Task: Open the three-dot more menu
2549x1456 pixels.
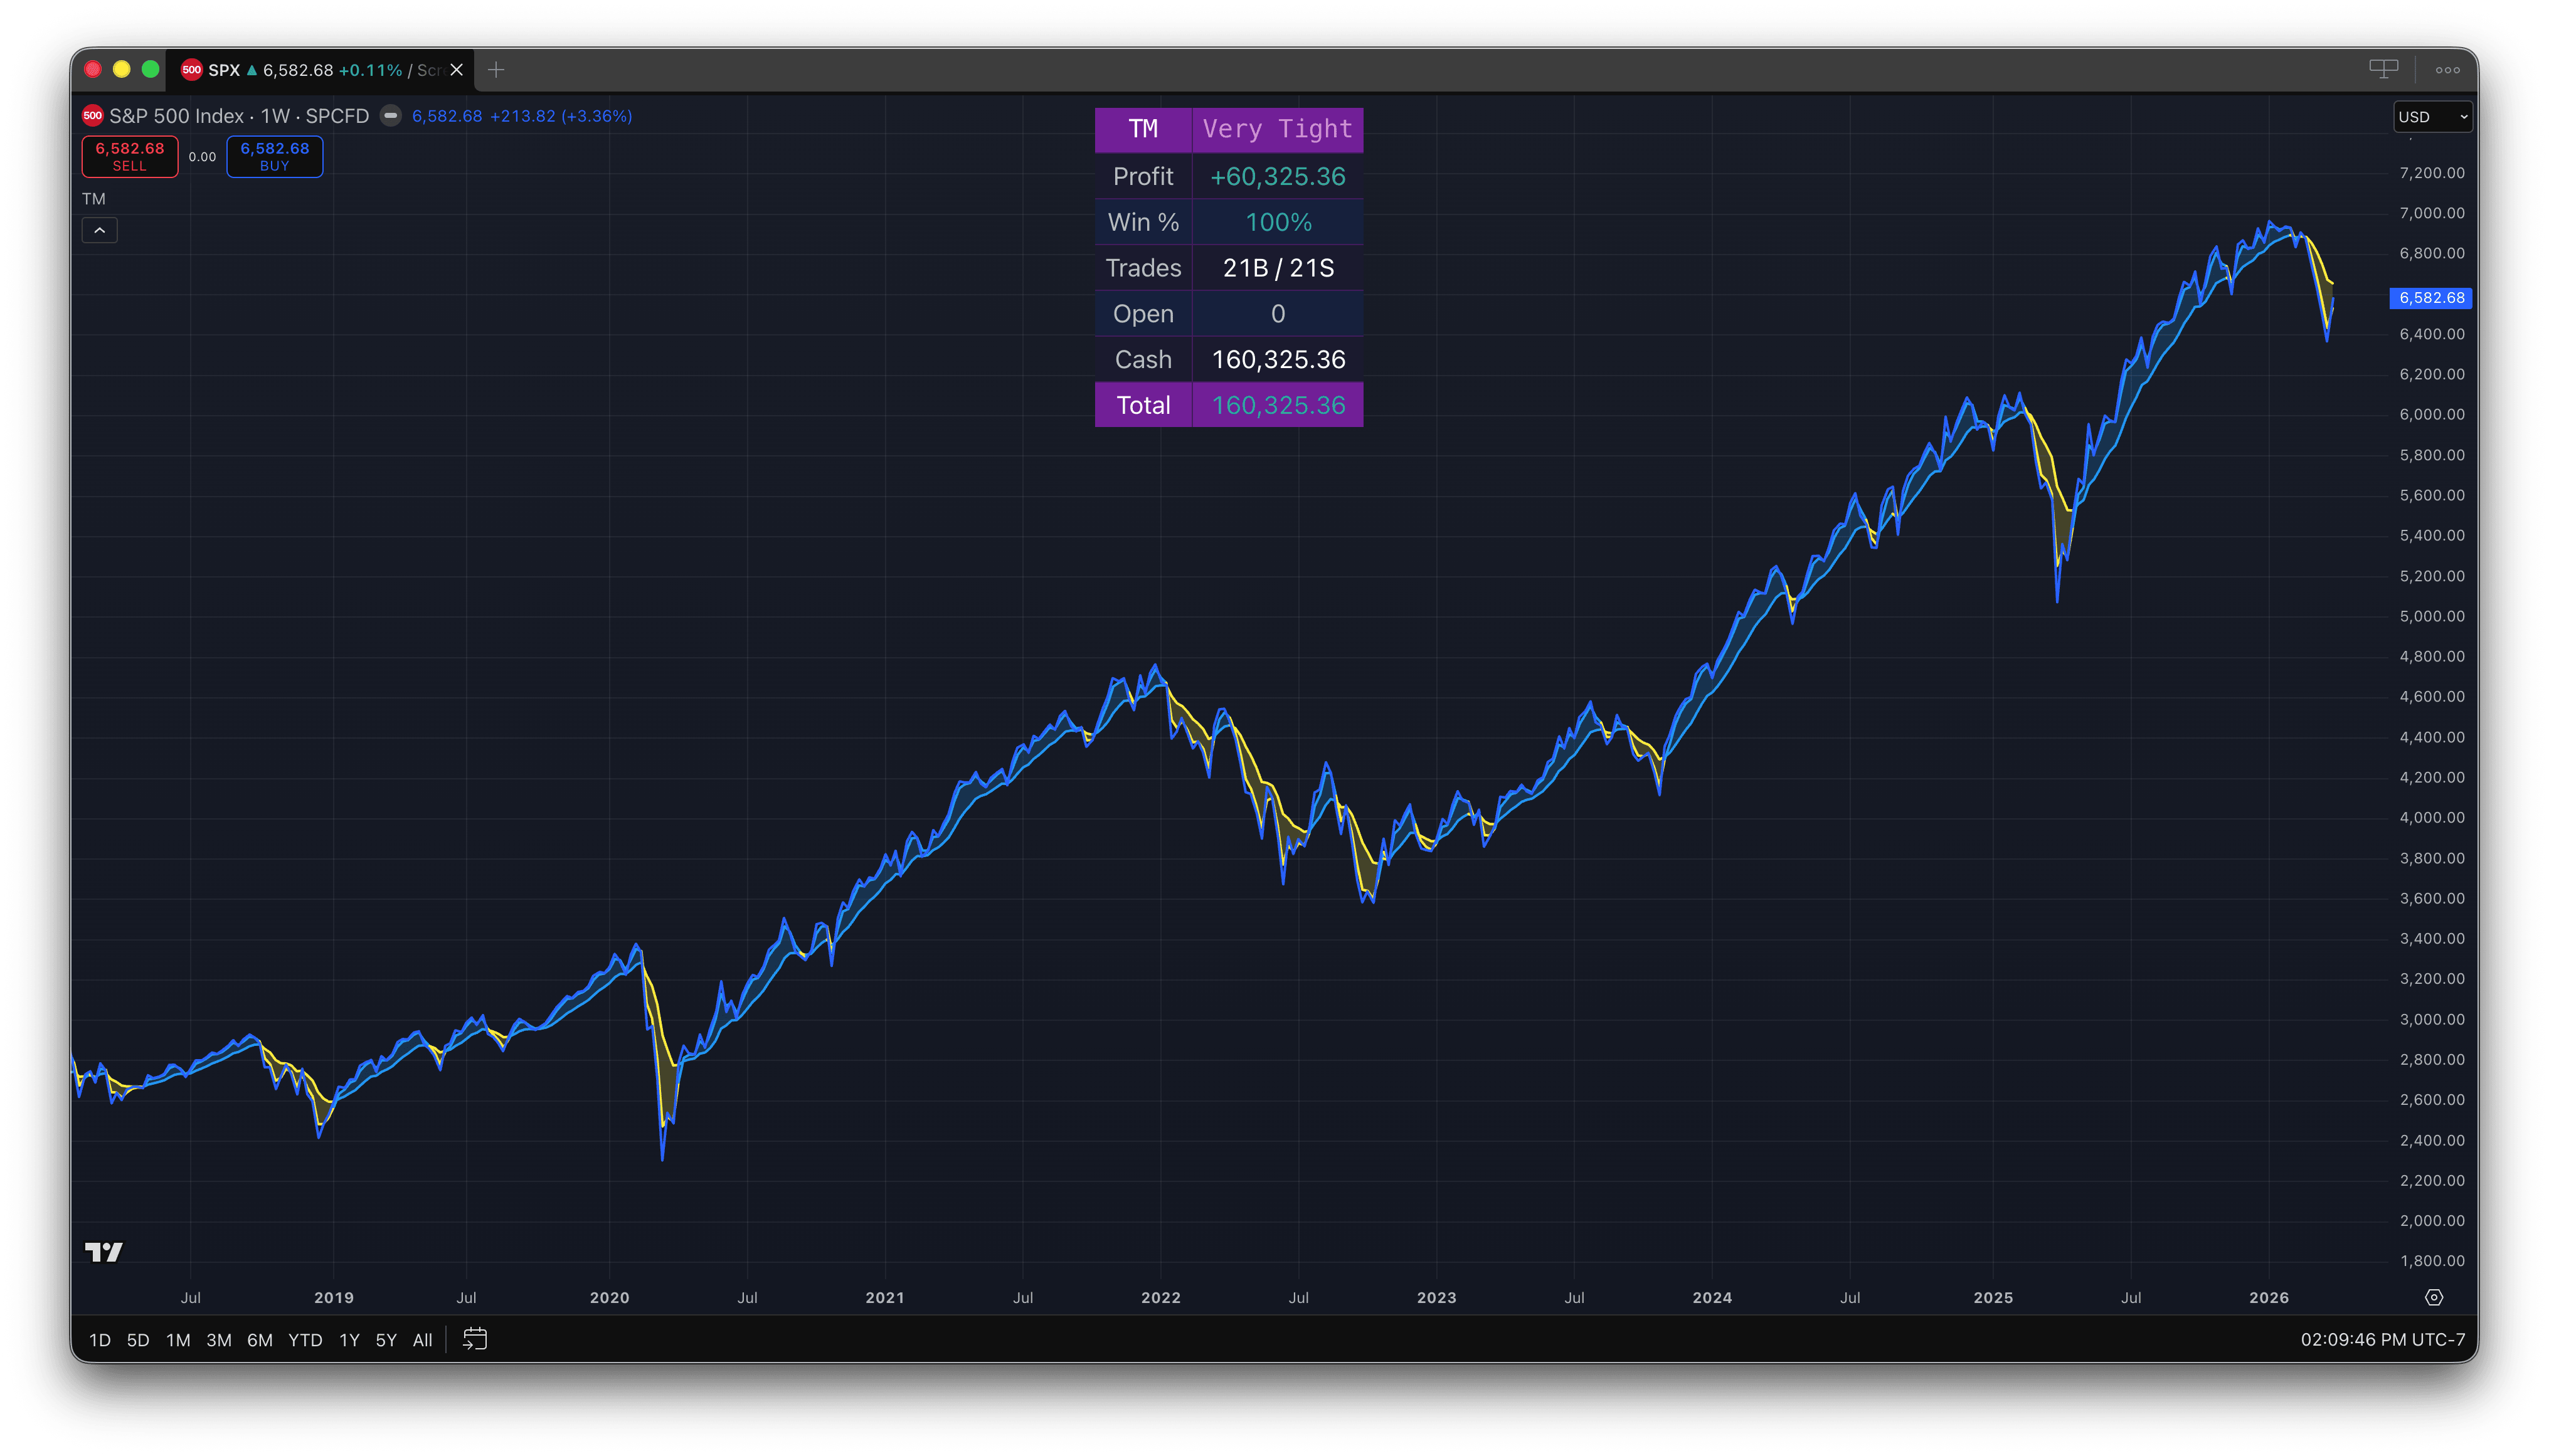Action: (x=2447, y=70)
